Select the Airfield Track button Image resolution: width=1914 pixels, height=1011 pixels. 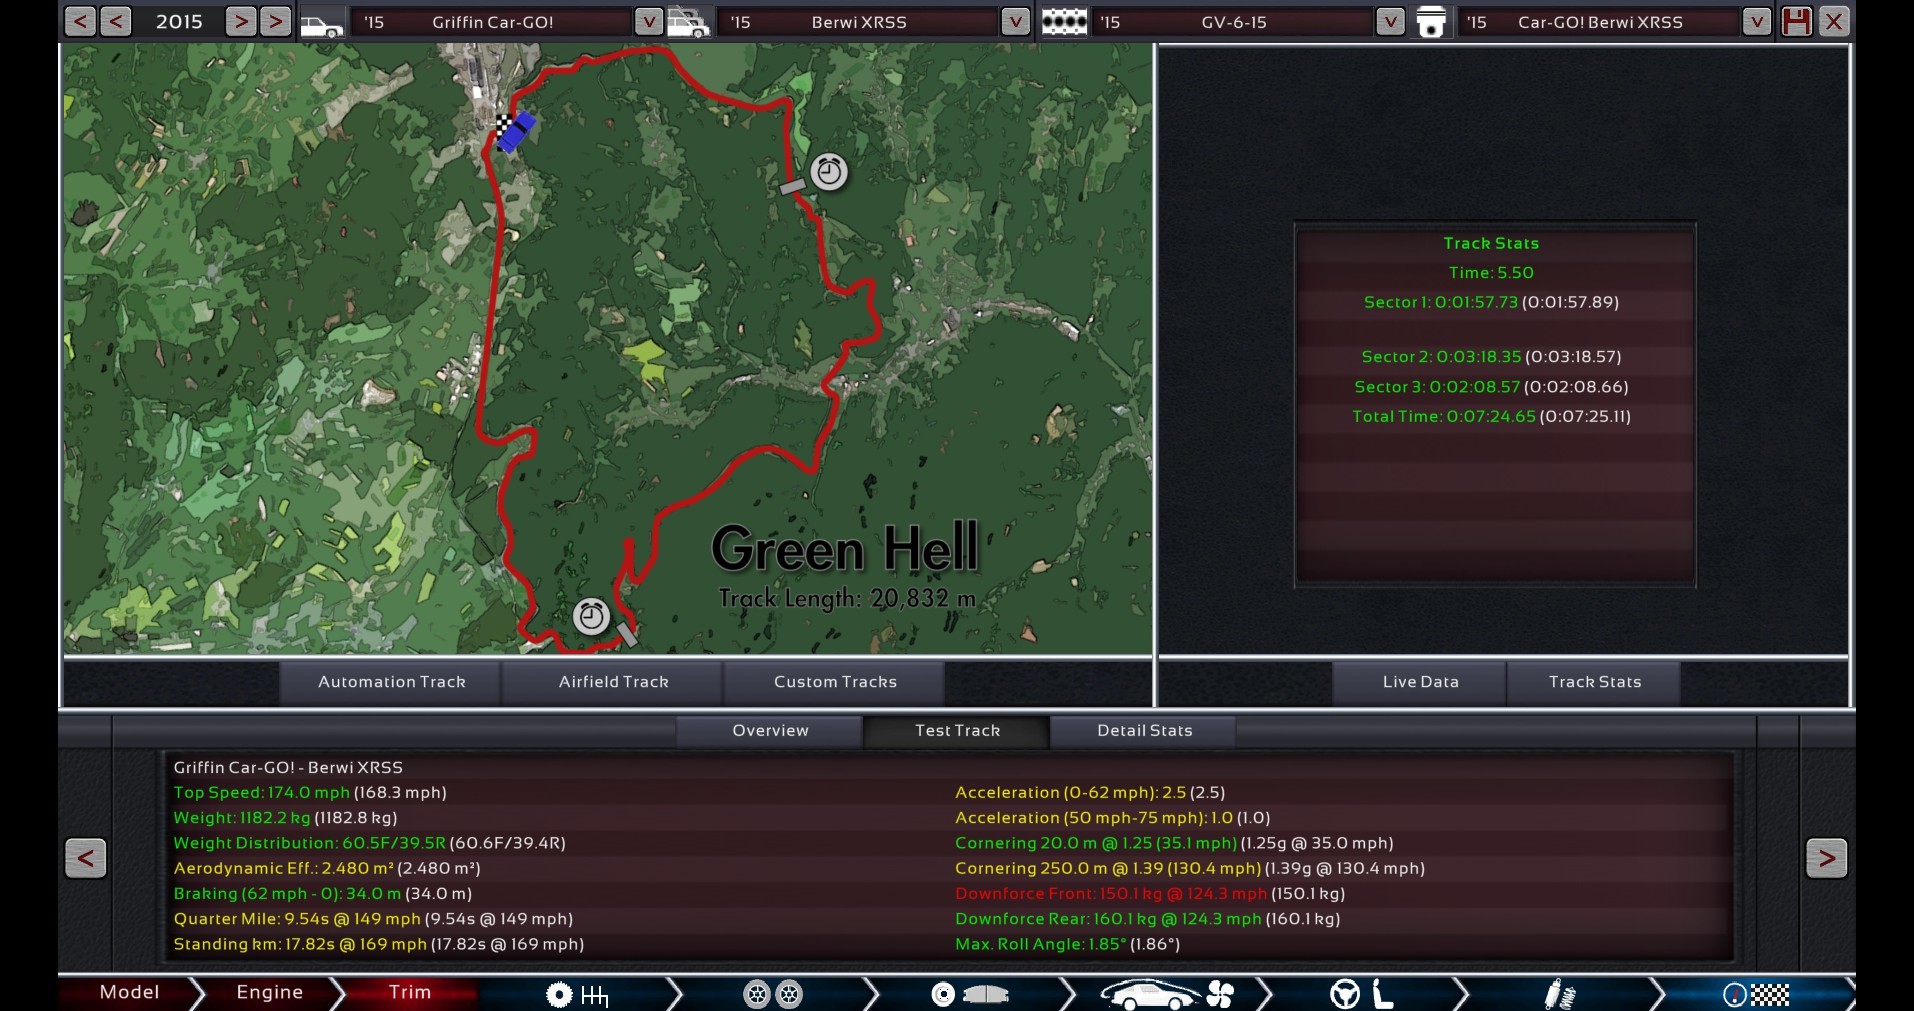click(x=613, y=682)
